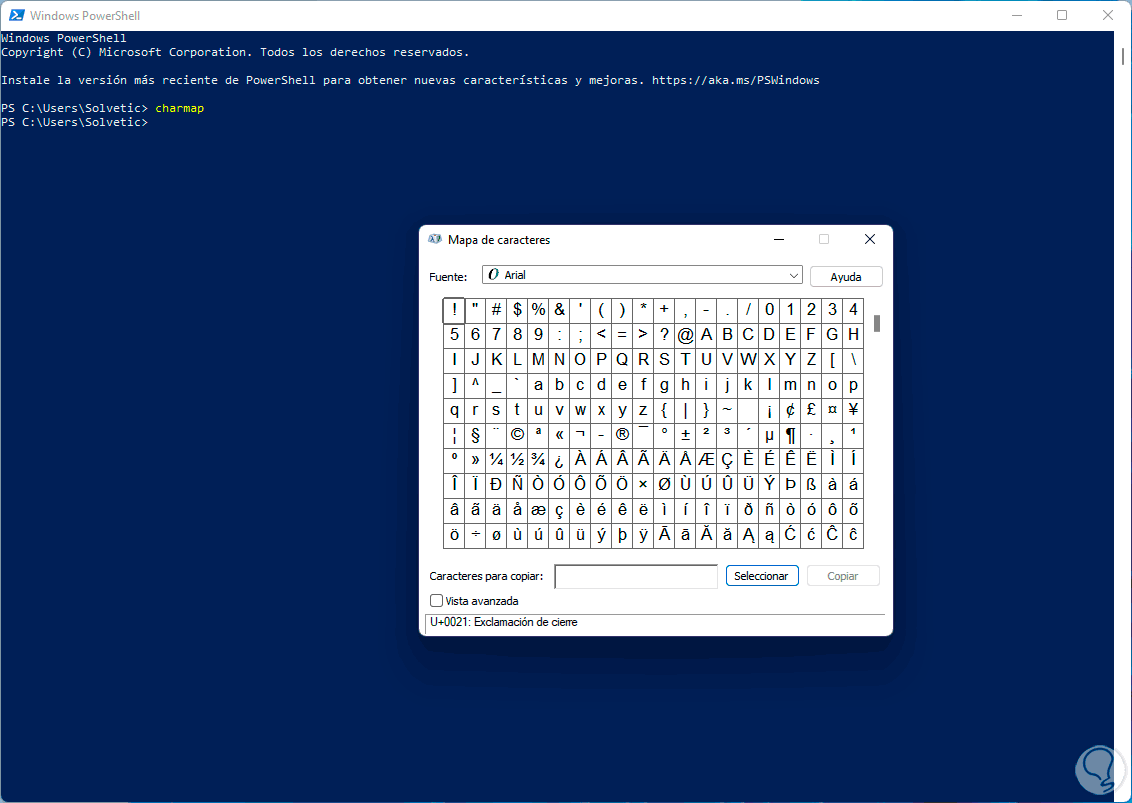1132x803 pixels.
Task: Select the Icelandic thorn Þ capital character
Action: pyautogui.click(x=791, y=485)
